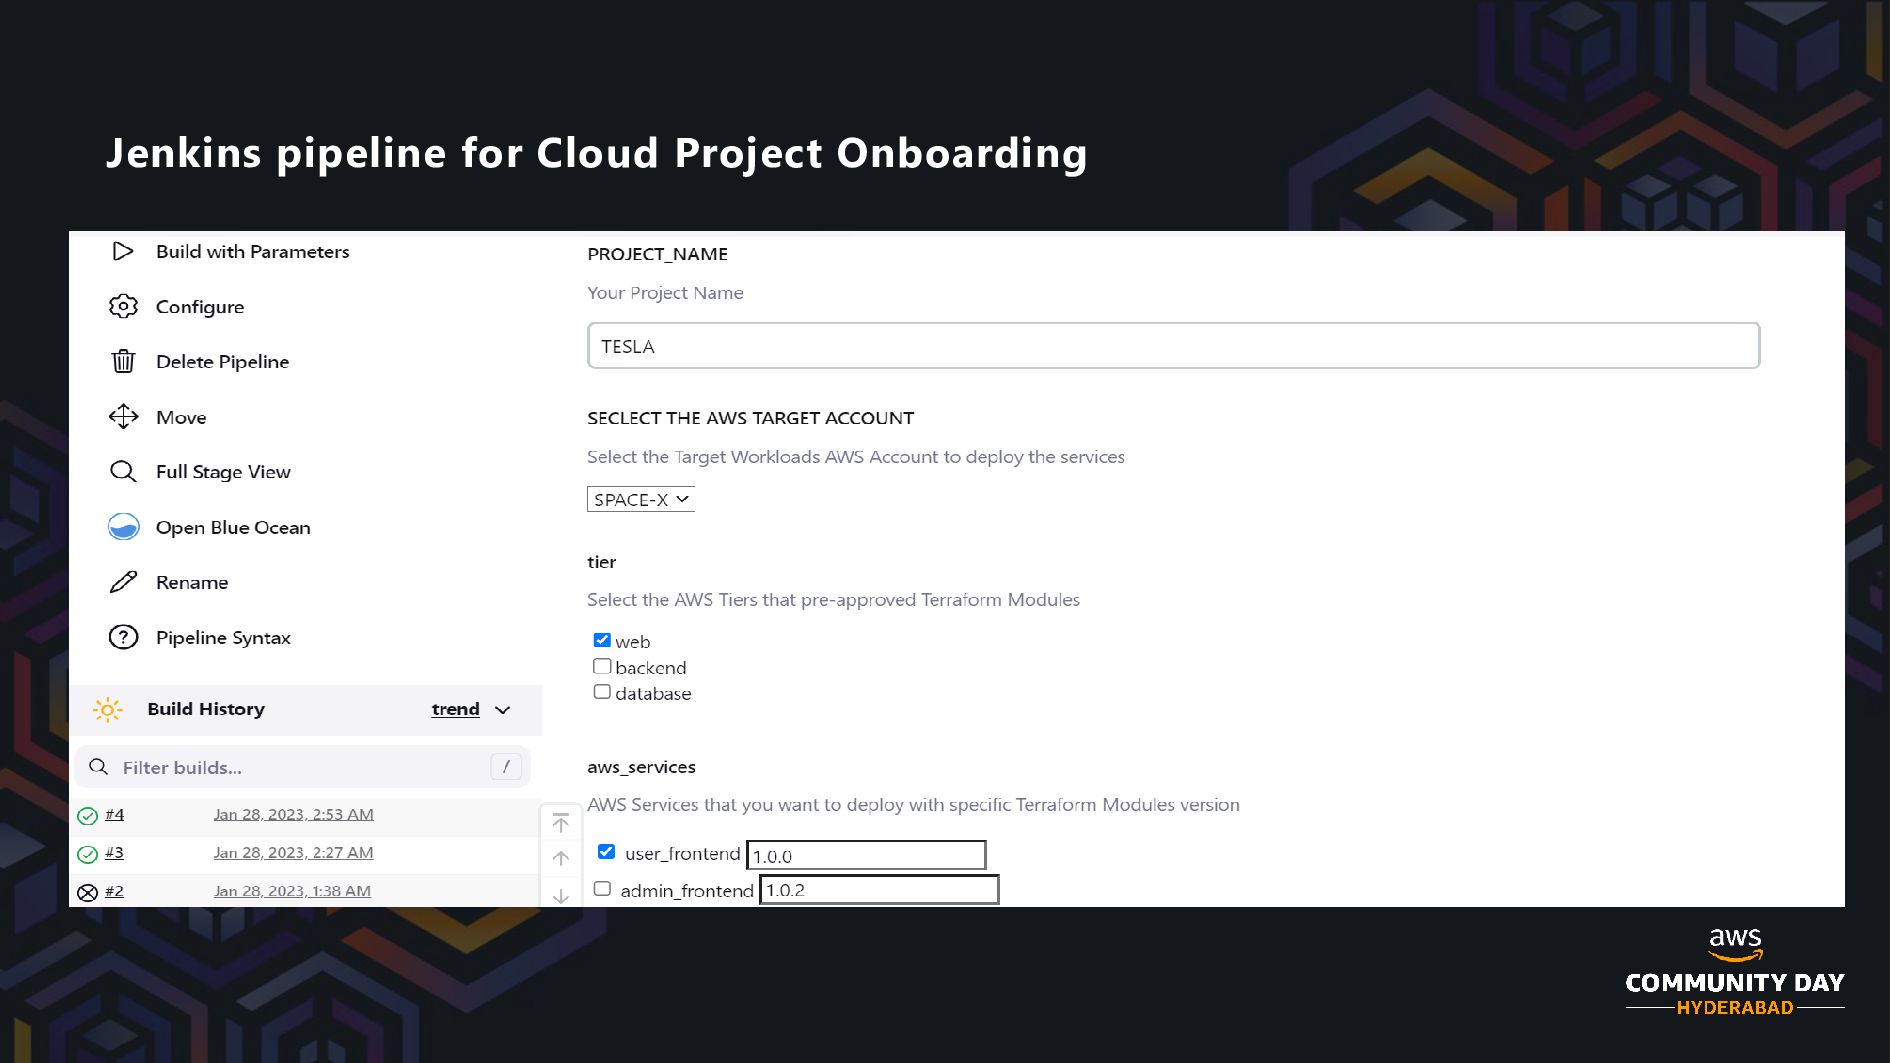Open the Configure menu item
The image size is (1890, 1063).
click(x=200, y=307)
